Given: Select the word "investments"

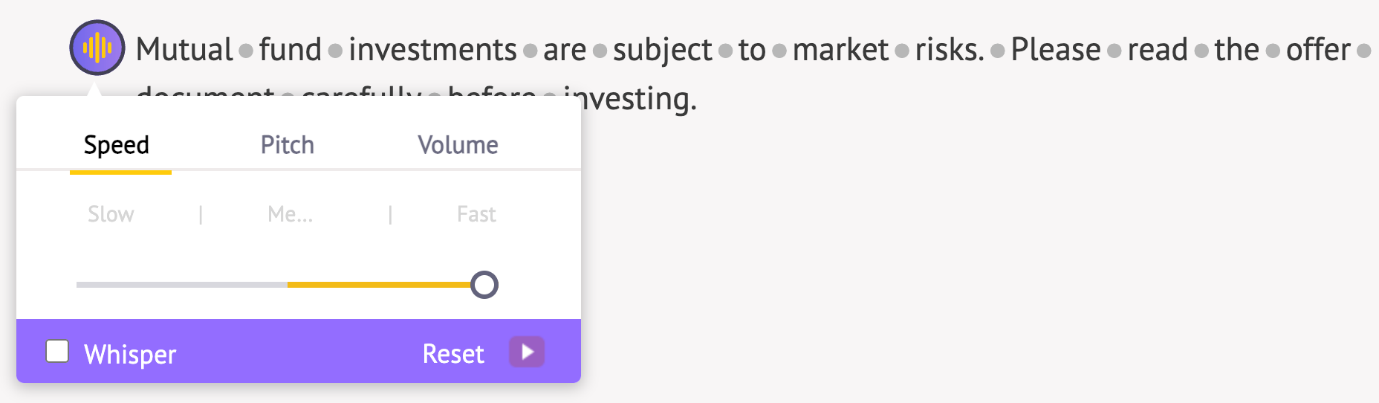Looking at the screenshot, I should coord(432,49).
